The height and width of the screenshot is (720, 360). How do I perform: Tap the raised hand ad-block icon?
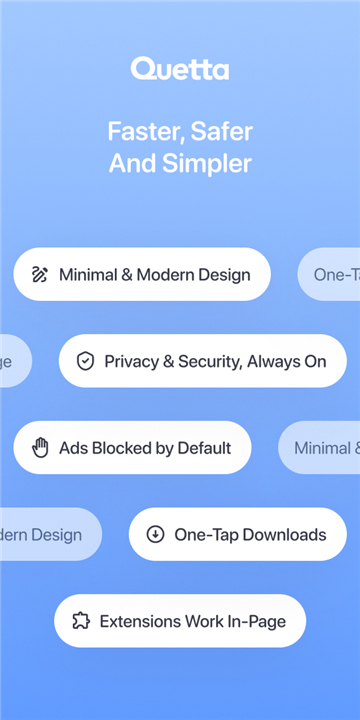pos(40,448)
